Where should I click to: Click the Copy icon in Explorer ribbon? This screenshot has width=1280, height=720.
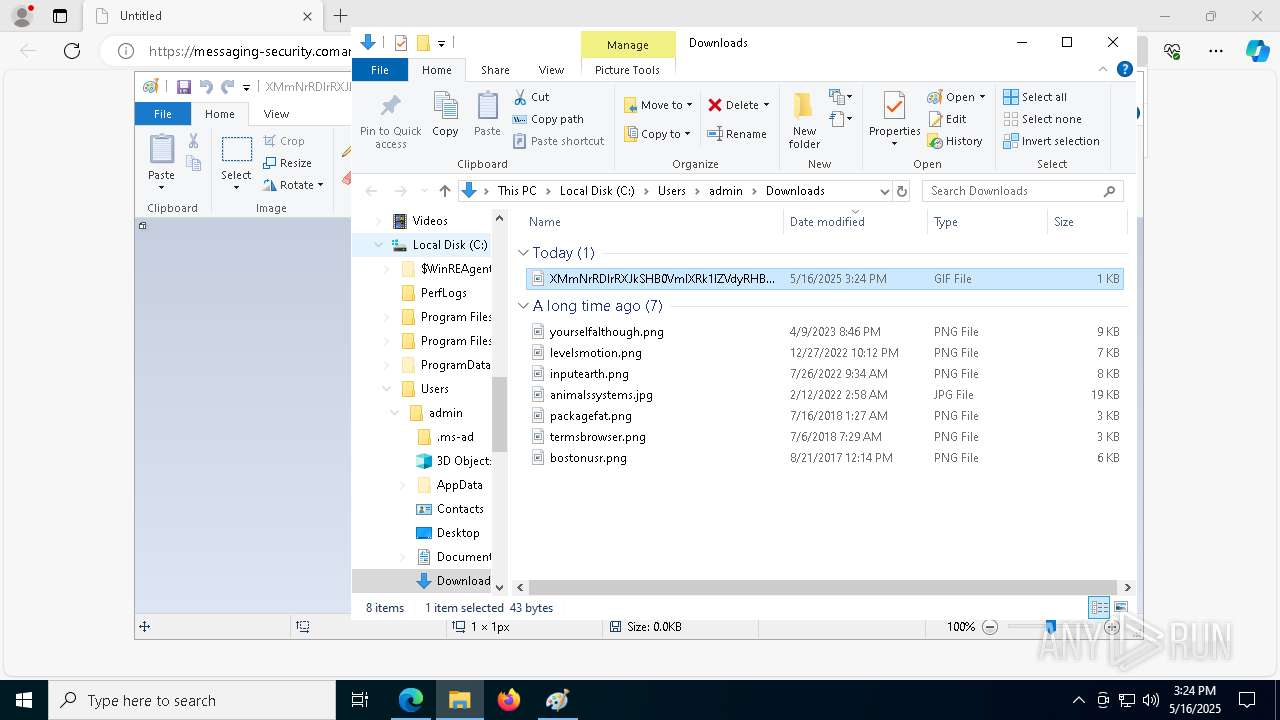tap(445, 114)
